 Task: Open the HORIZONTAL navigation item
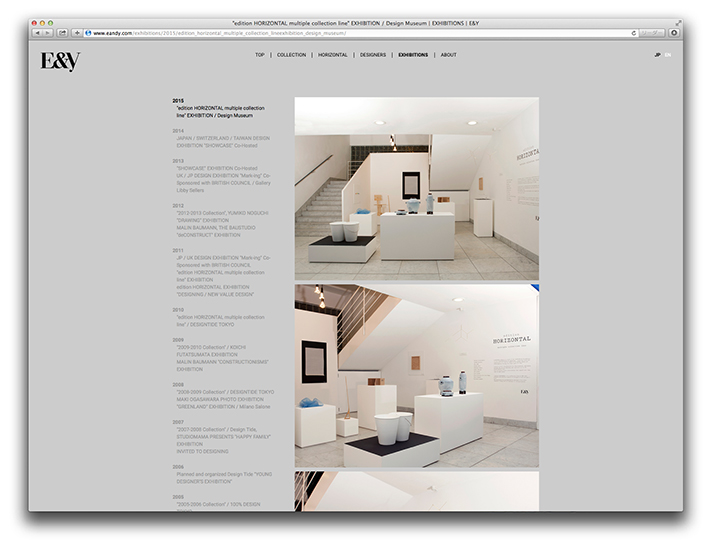pos(333,55)
